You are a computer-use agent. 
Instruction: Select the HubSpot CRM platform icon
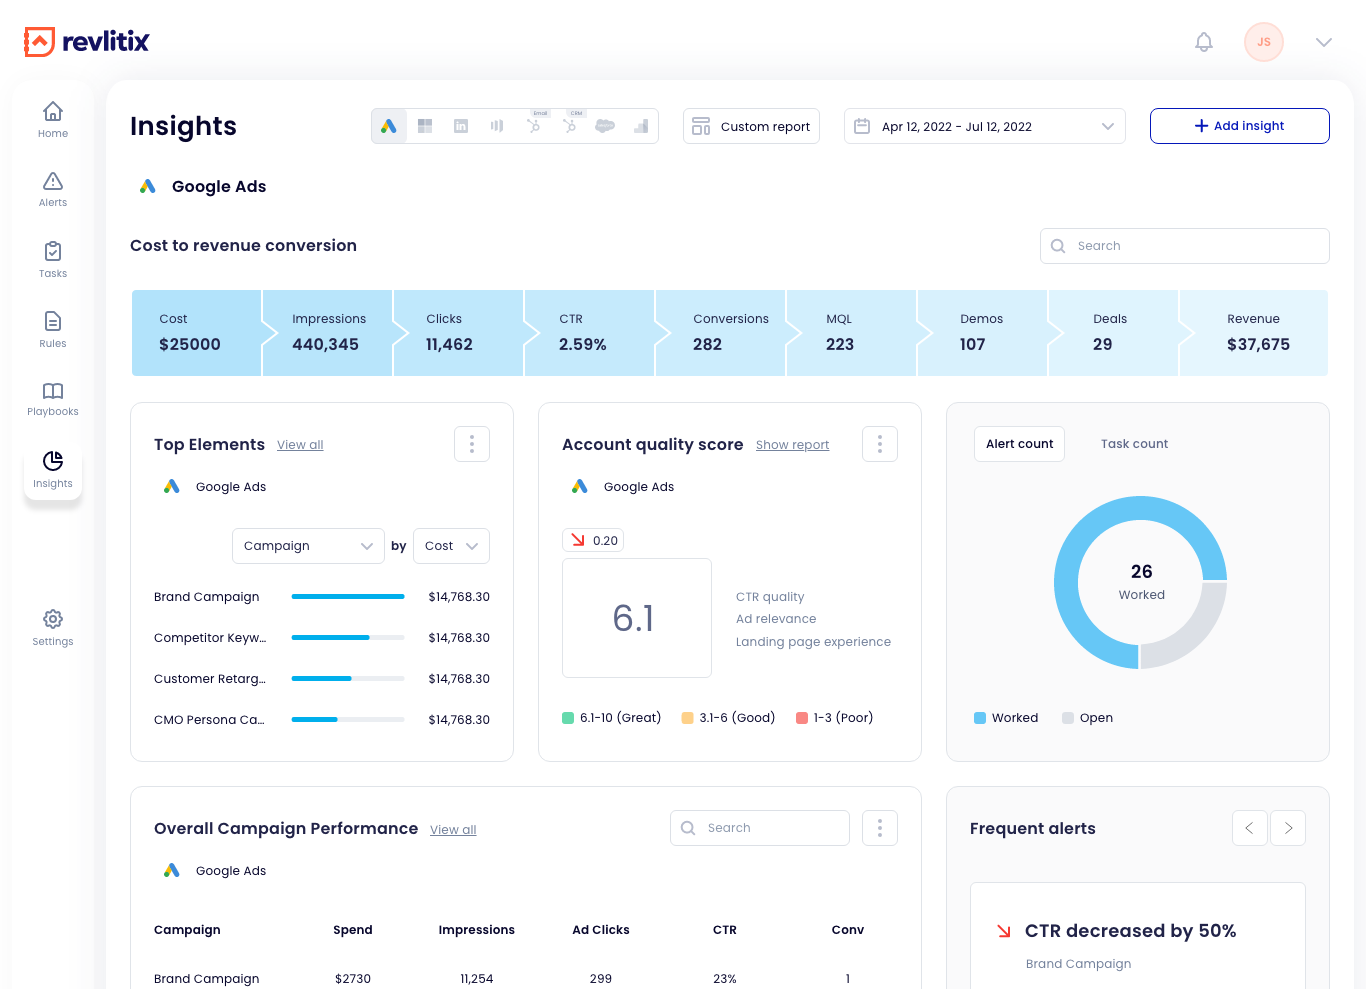click(x=569, y=126)
